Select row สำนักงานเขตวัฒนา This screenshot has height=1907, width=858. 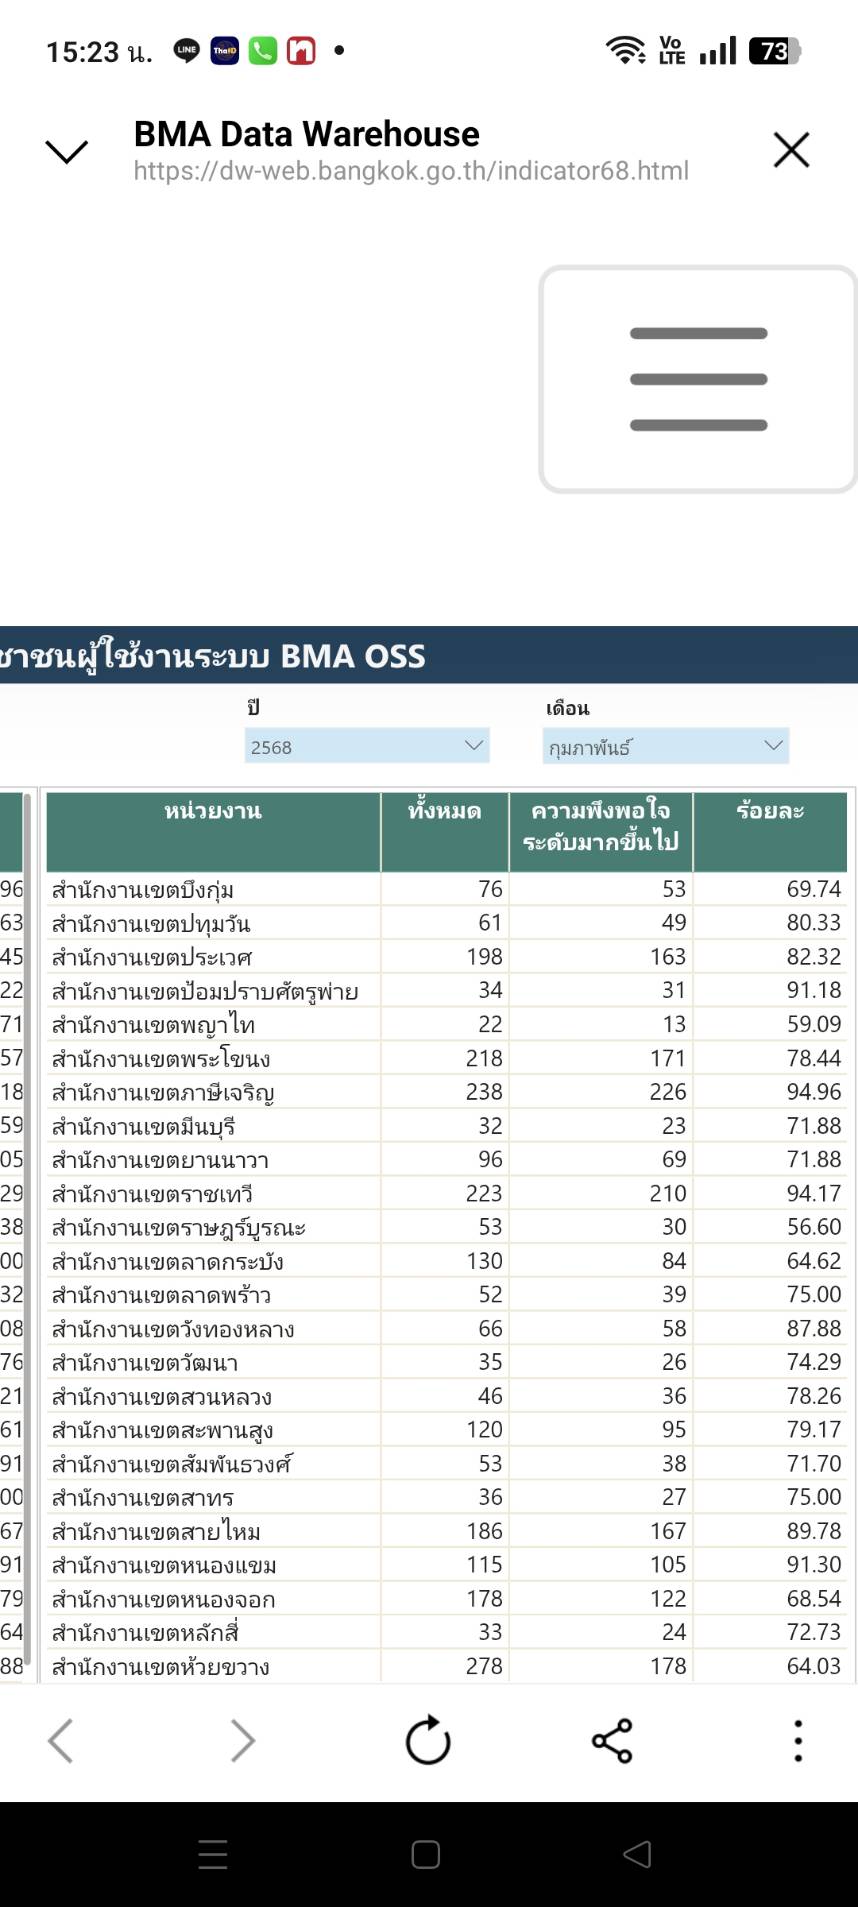[x=446, y=1362]
